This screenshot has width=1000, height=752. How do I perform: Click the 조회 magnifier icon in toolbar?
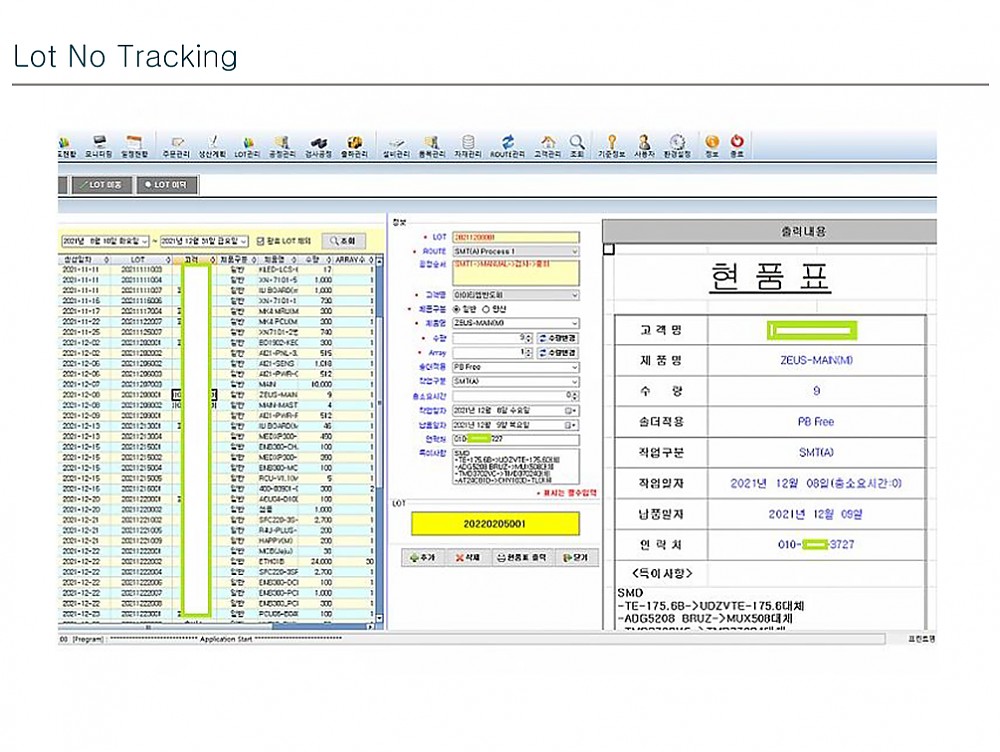point(577,146)
